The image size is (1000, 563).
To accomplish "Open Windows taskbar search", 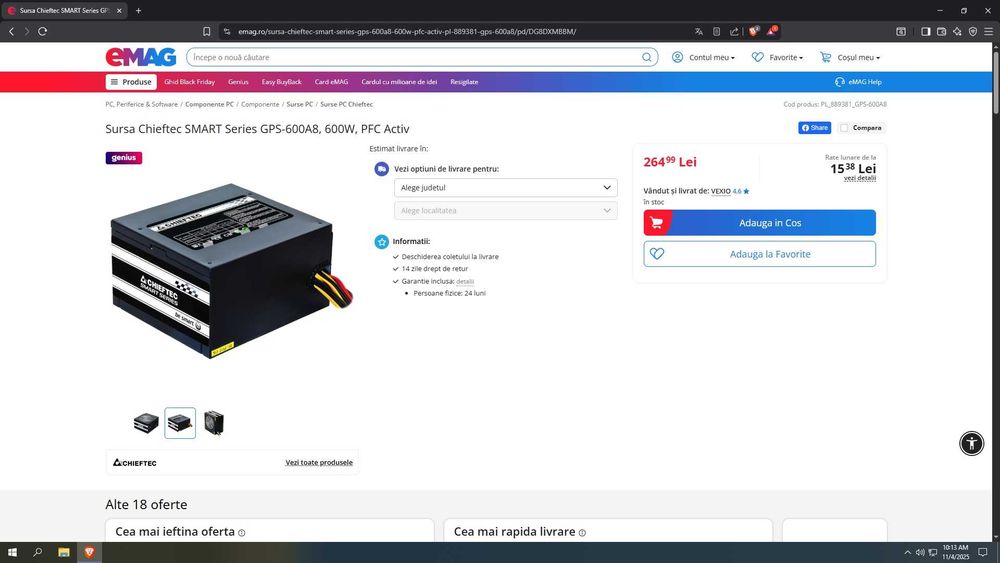I will point(38,552).
